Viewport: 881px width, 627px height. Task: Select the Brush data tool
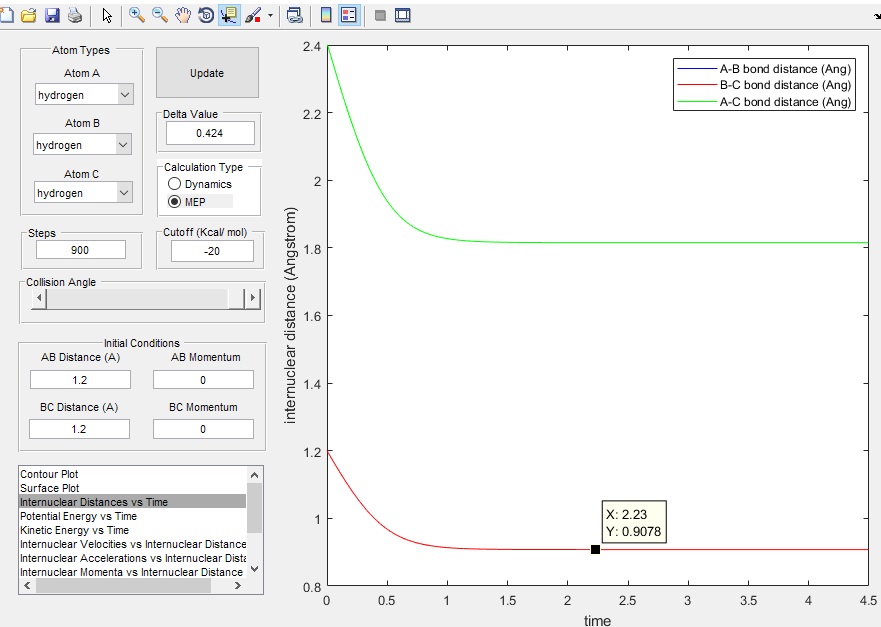pyautogui.click(x=253, y=15)
